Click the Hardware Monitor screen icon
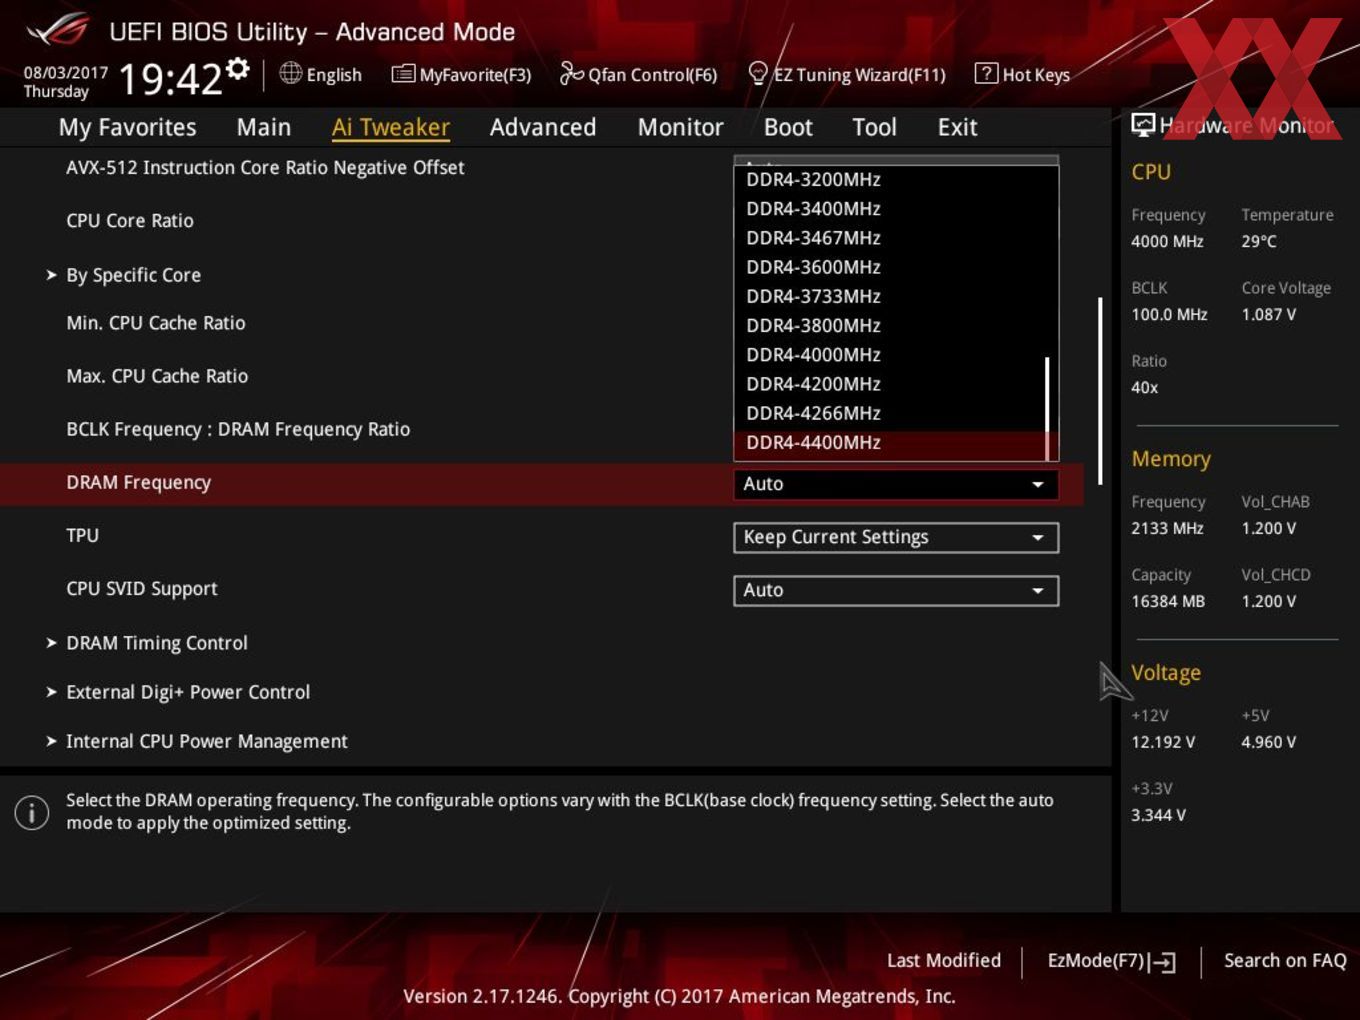The width and height of the screenshot is (1360, 1020). click(x=1143, y=124)
